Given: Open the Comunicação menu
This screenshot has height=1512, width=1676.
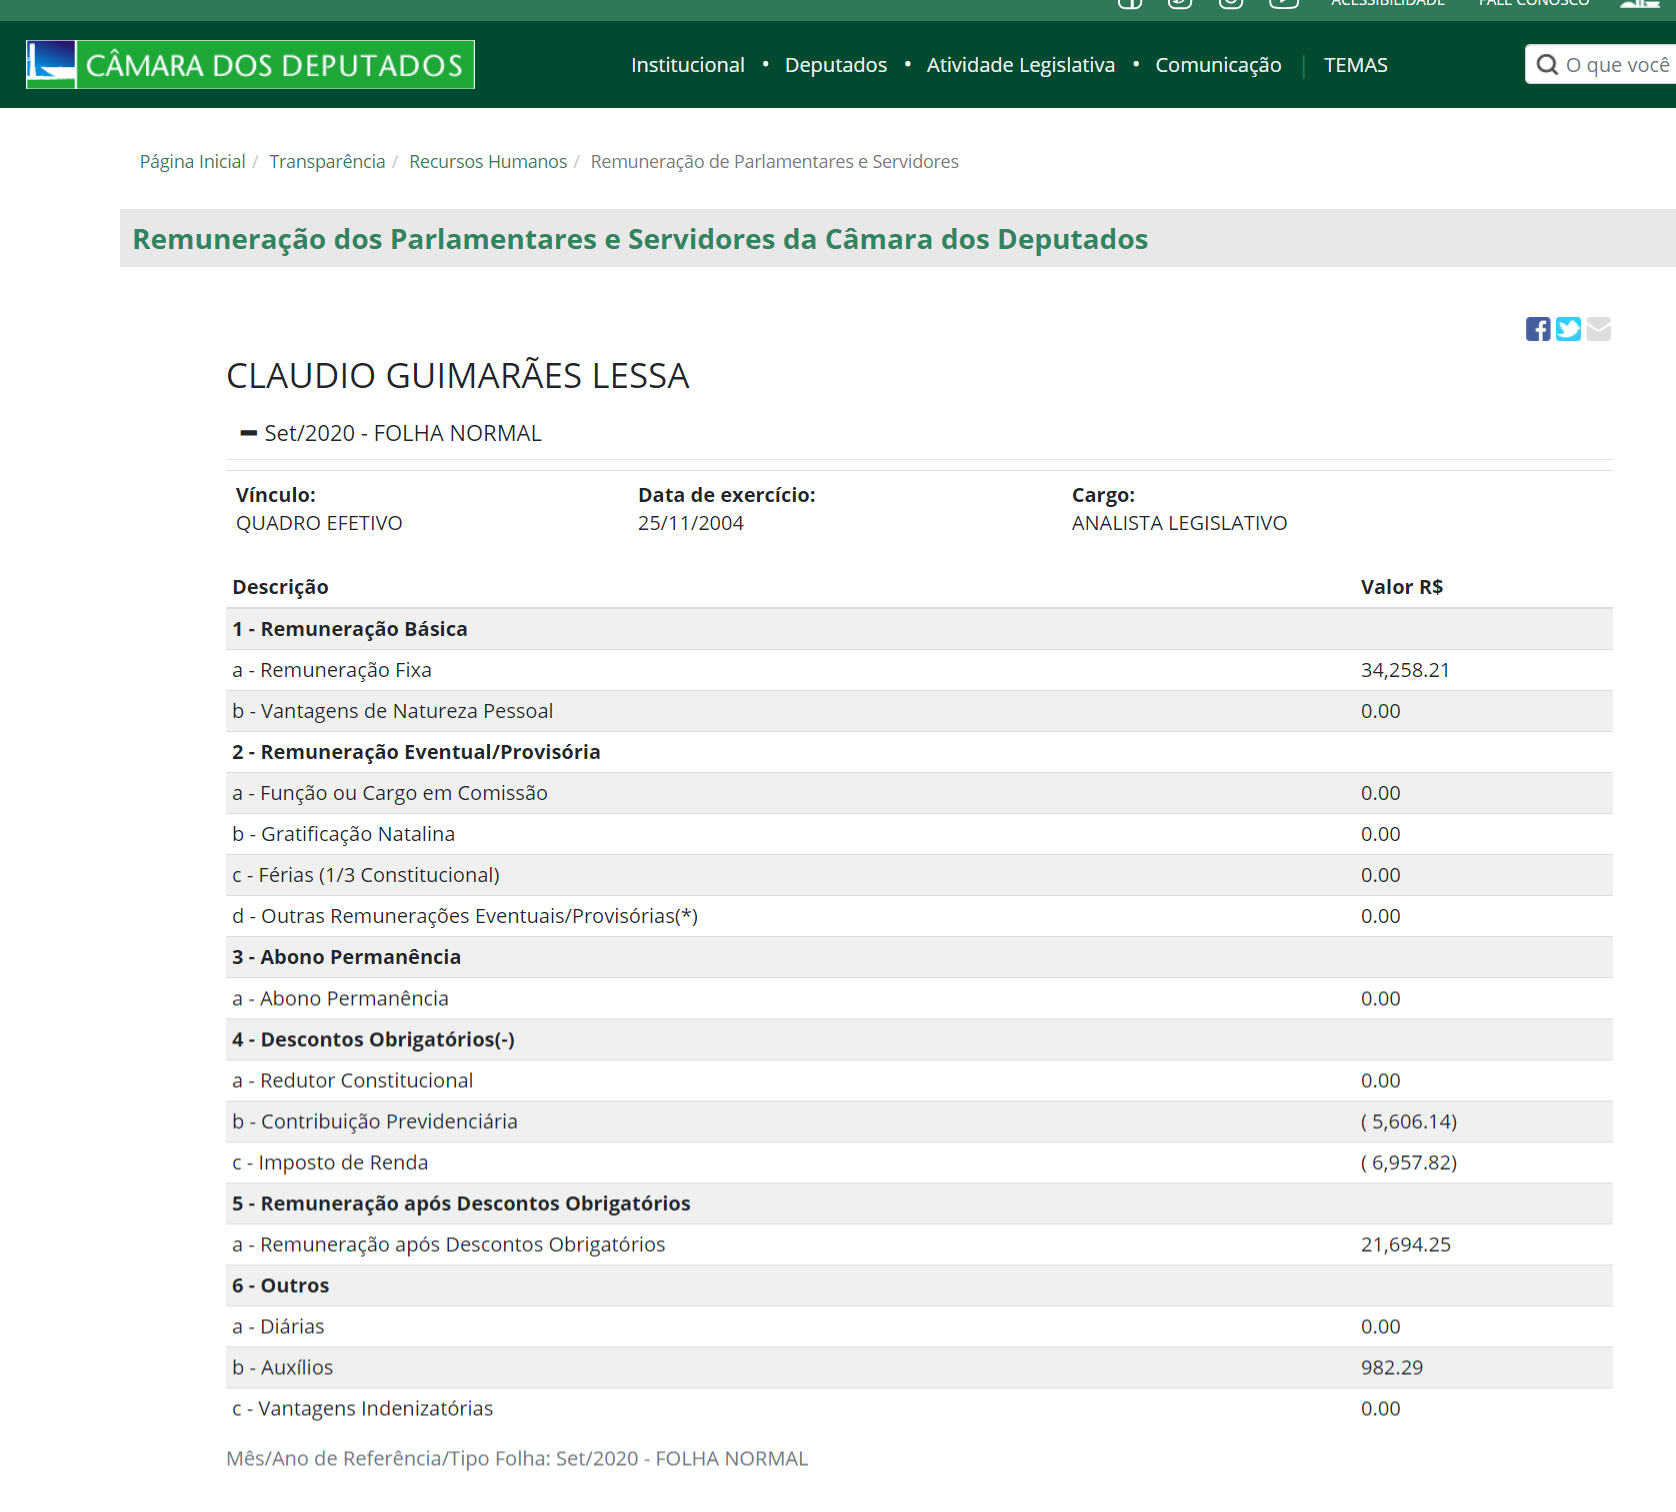Looking at the screenshot, I should tap(1218, 65).
